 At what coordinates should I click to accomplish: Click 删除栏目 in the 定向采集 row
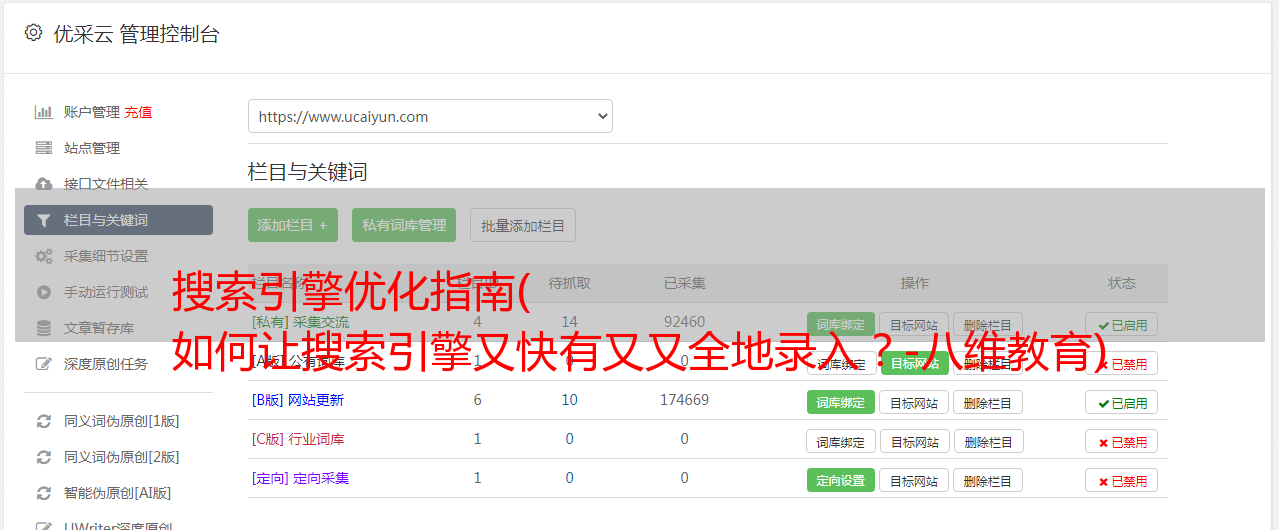click(x=988, y=480)
